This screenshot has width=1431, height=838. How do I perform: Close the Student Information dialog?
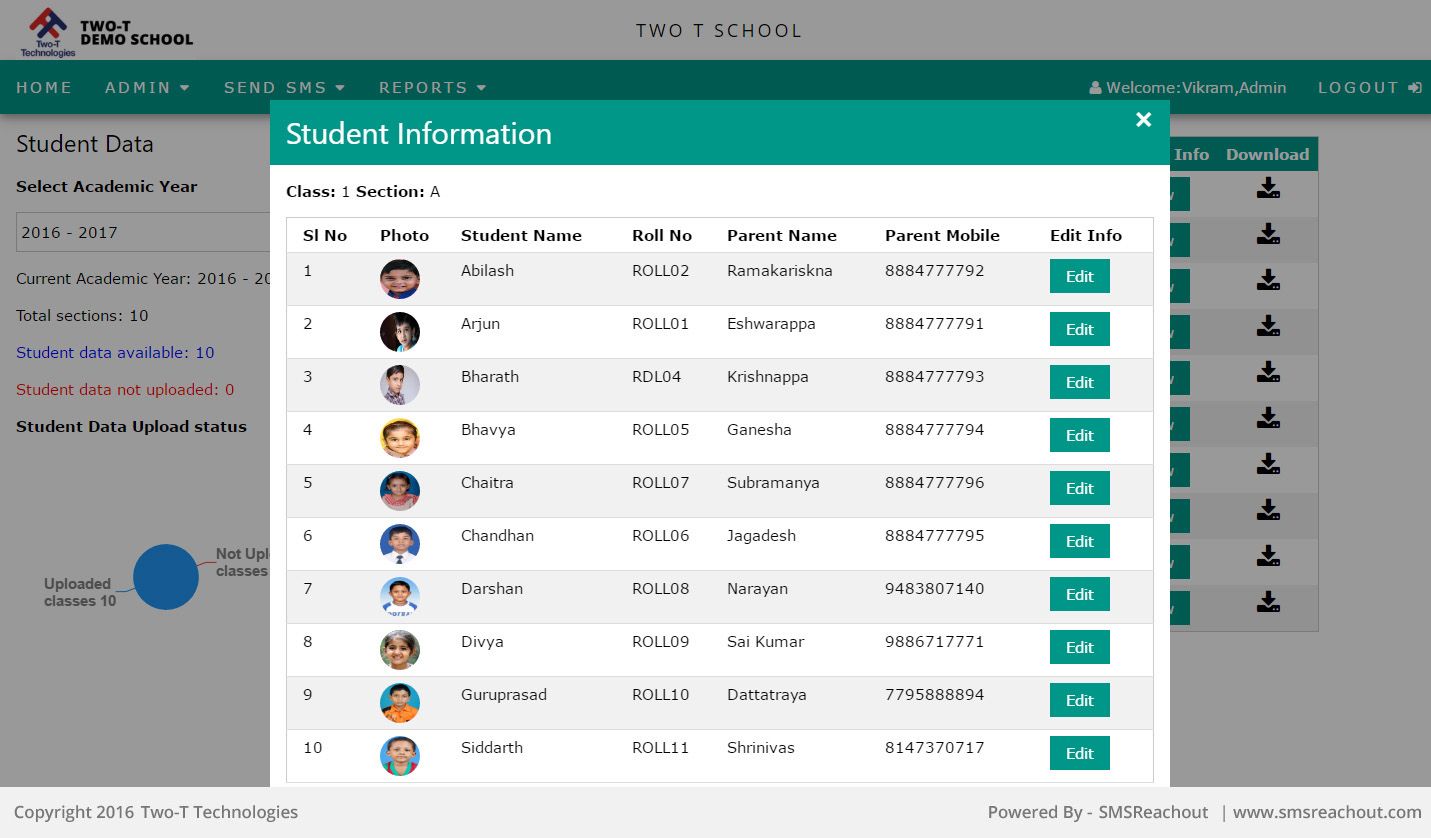(1144, 120)
